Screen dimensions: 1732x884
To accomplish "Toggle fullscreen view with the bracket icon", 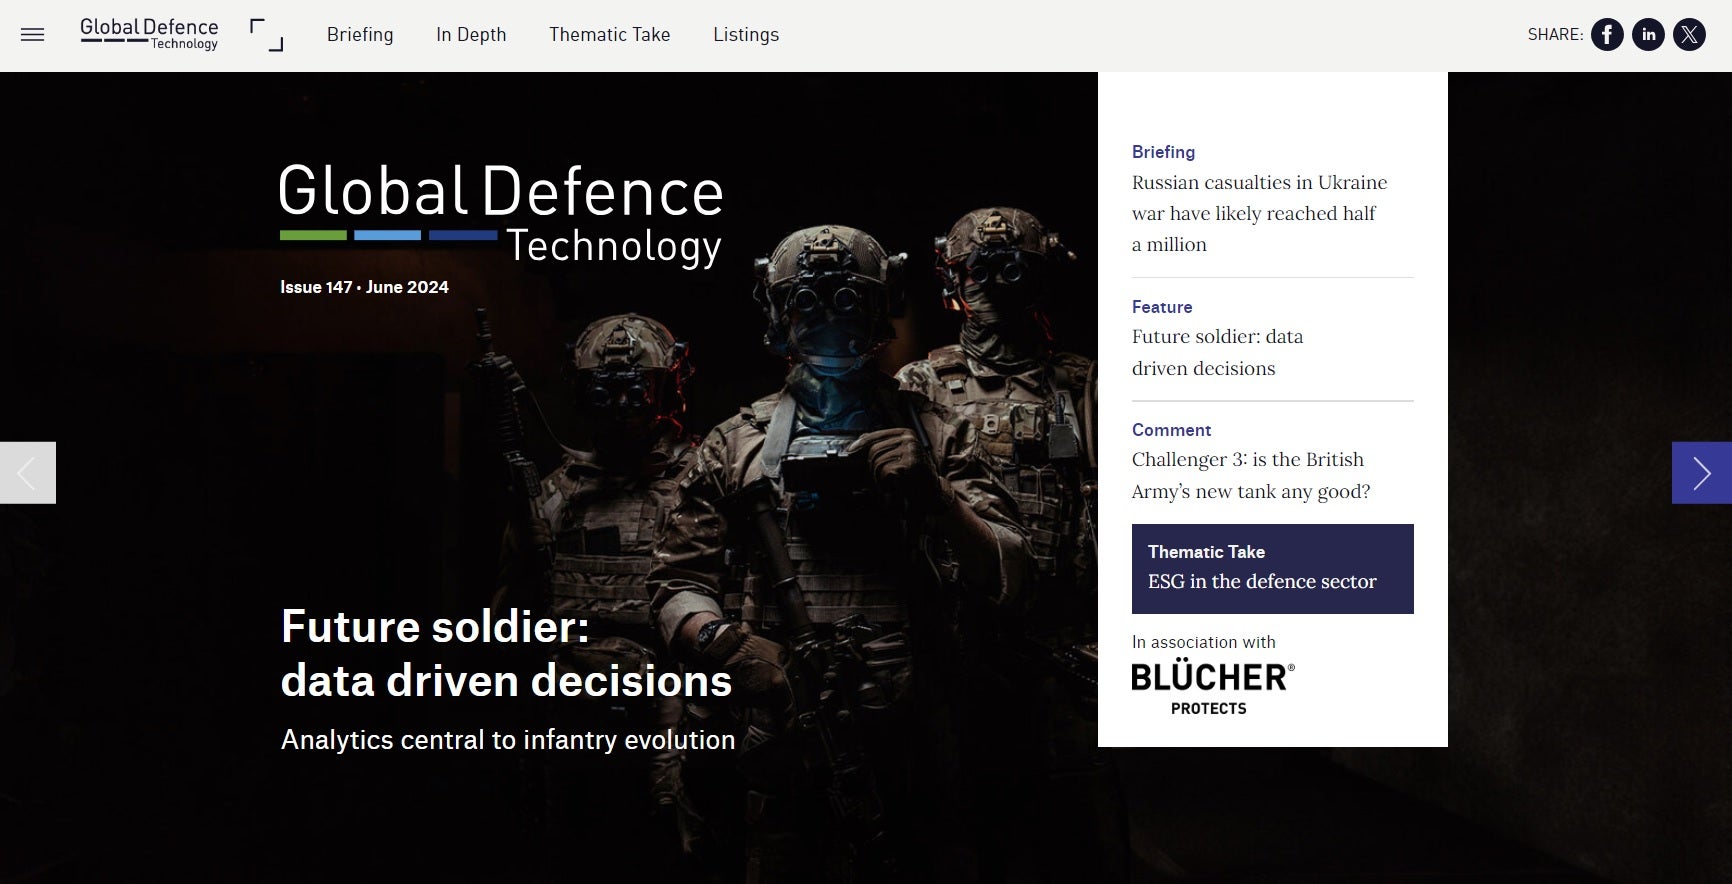I will point(266,35).
